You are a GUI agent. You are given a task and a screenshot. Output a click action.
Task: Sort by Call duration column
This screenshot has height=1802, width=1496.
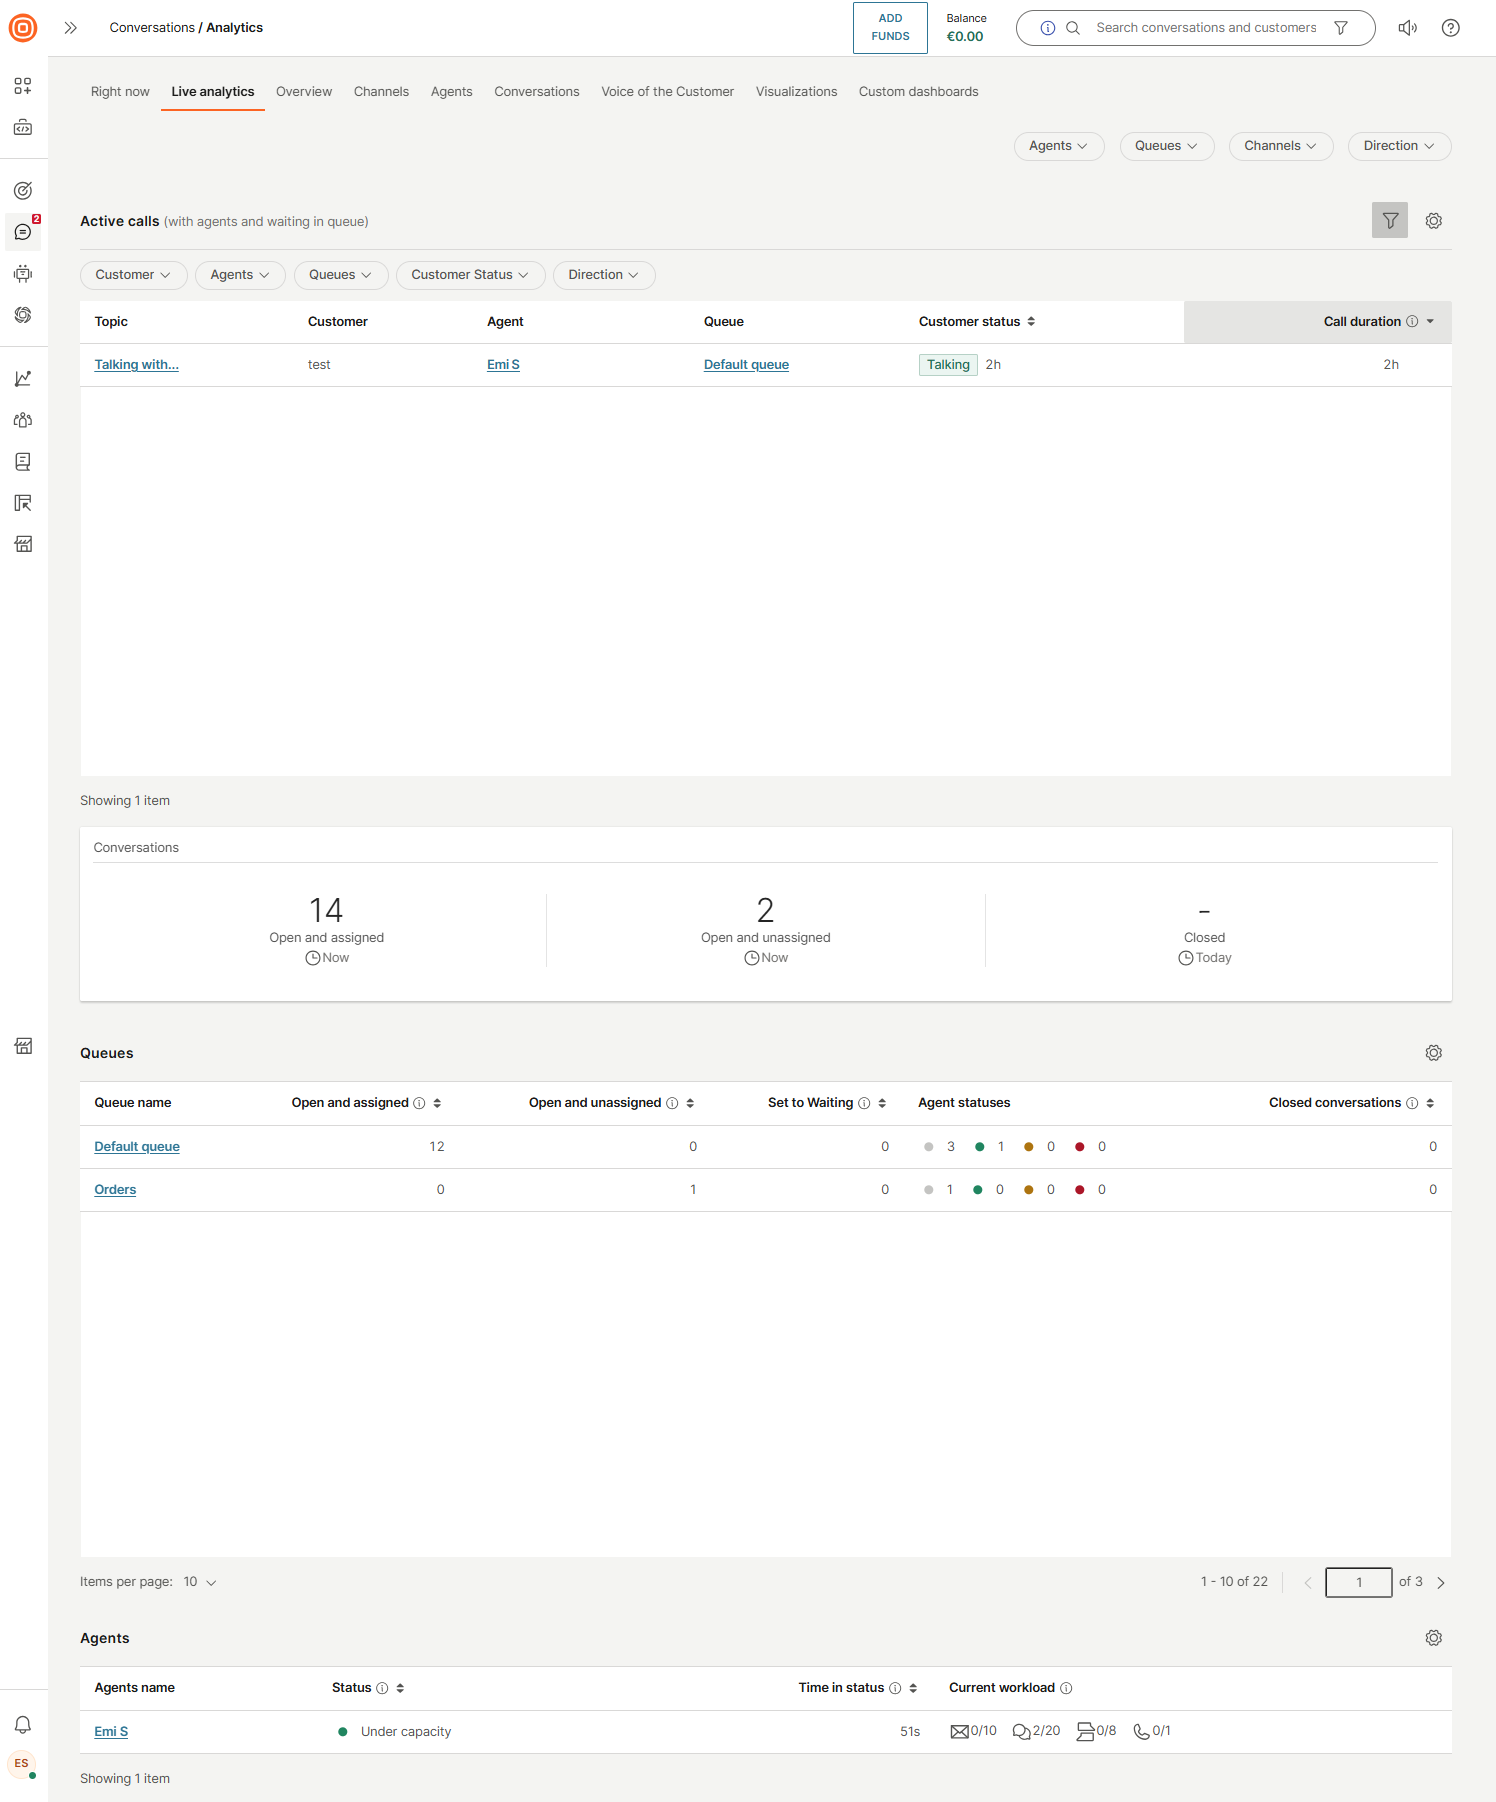click(1430, 322)
